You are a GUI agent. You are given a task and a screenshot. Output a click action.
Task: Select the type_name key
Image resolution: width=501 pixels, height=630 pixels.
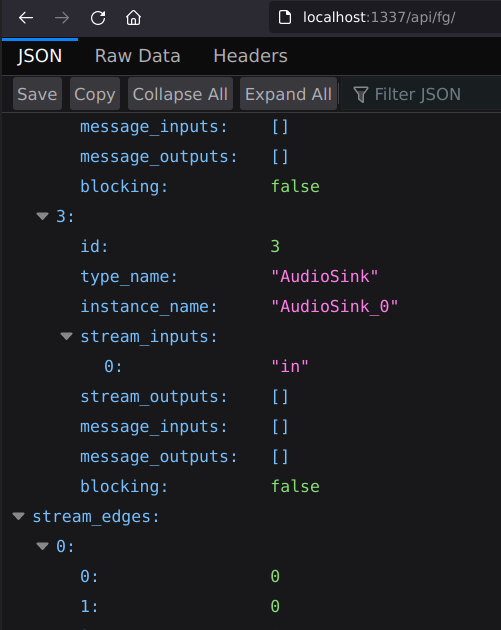(129, 276)
